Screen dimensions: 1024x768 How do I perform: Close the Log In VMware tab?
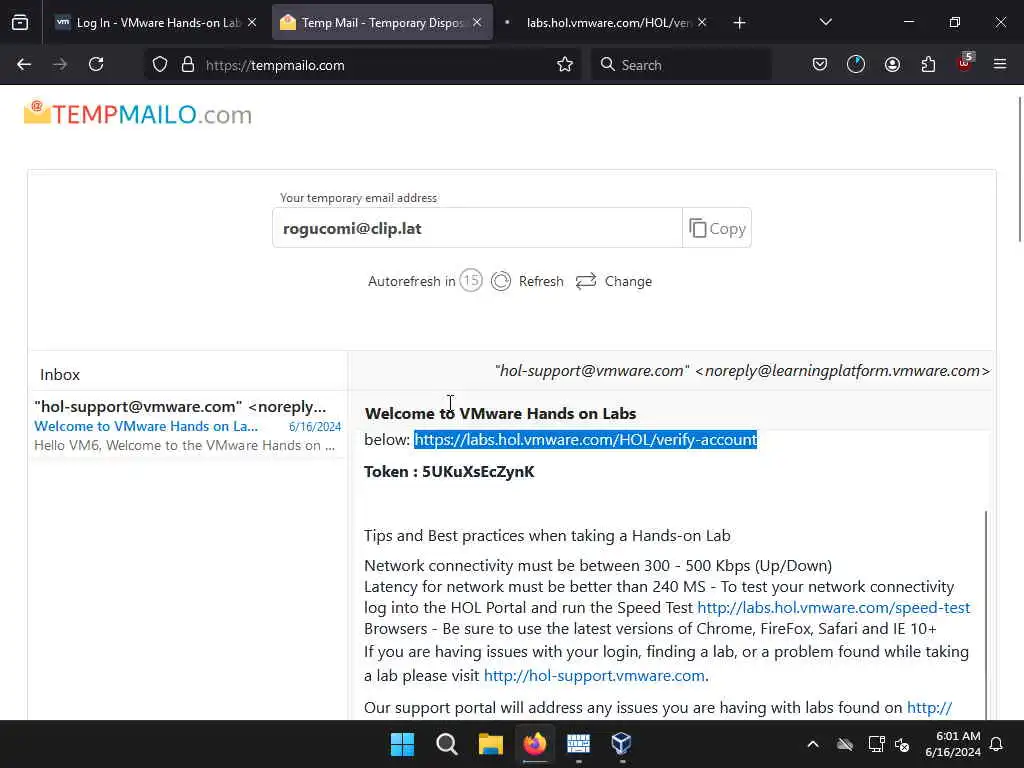pos(252,23)
